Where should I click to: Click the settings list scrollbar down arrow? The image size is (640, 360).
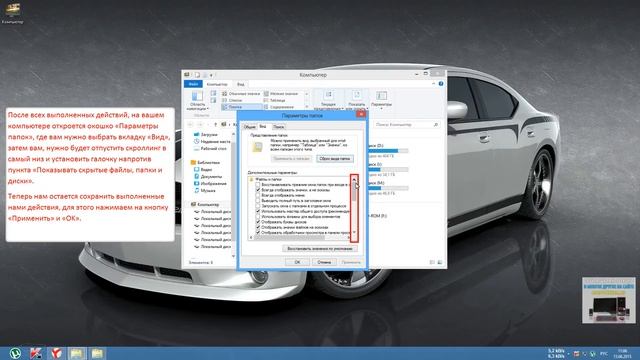coord(354,232)
